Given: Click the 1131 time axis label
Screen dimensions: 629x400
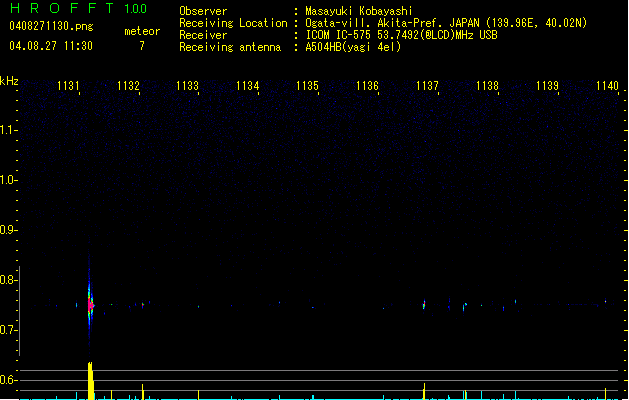Looking at the screenshot, I should point(68,86).
